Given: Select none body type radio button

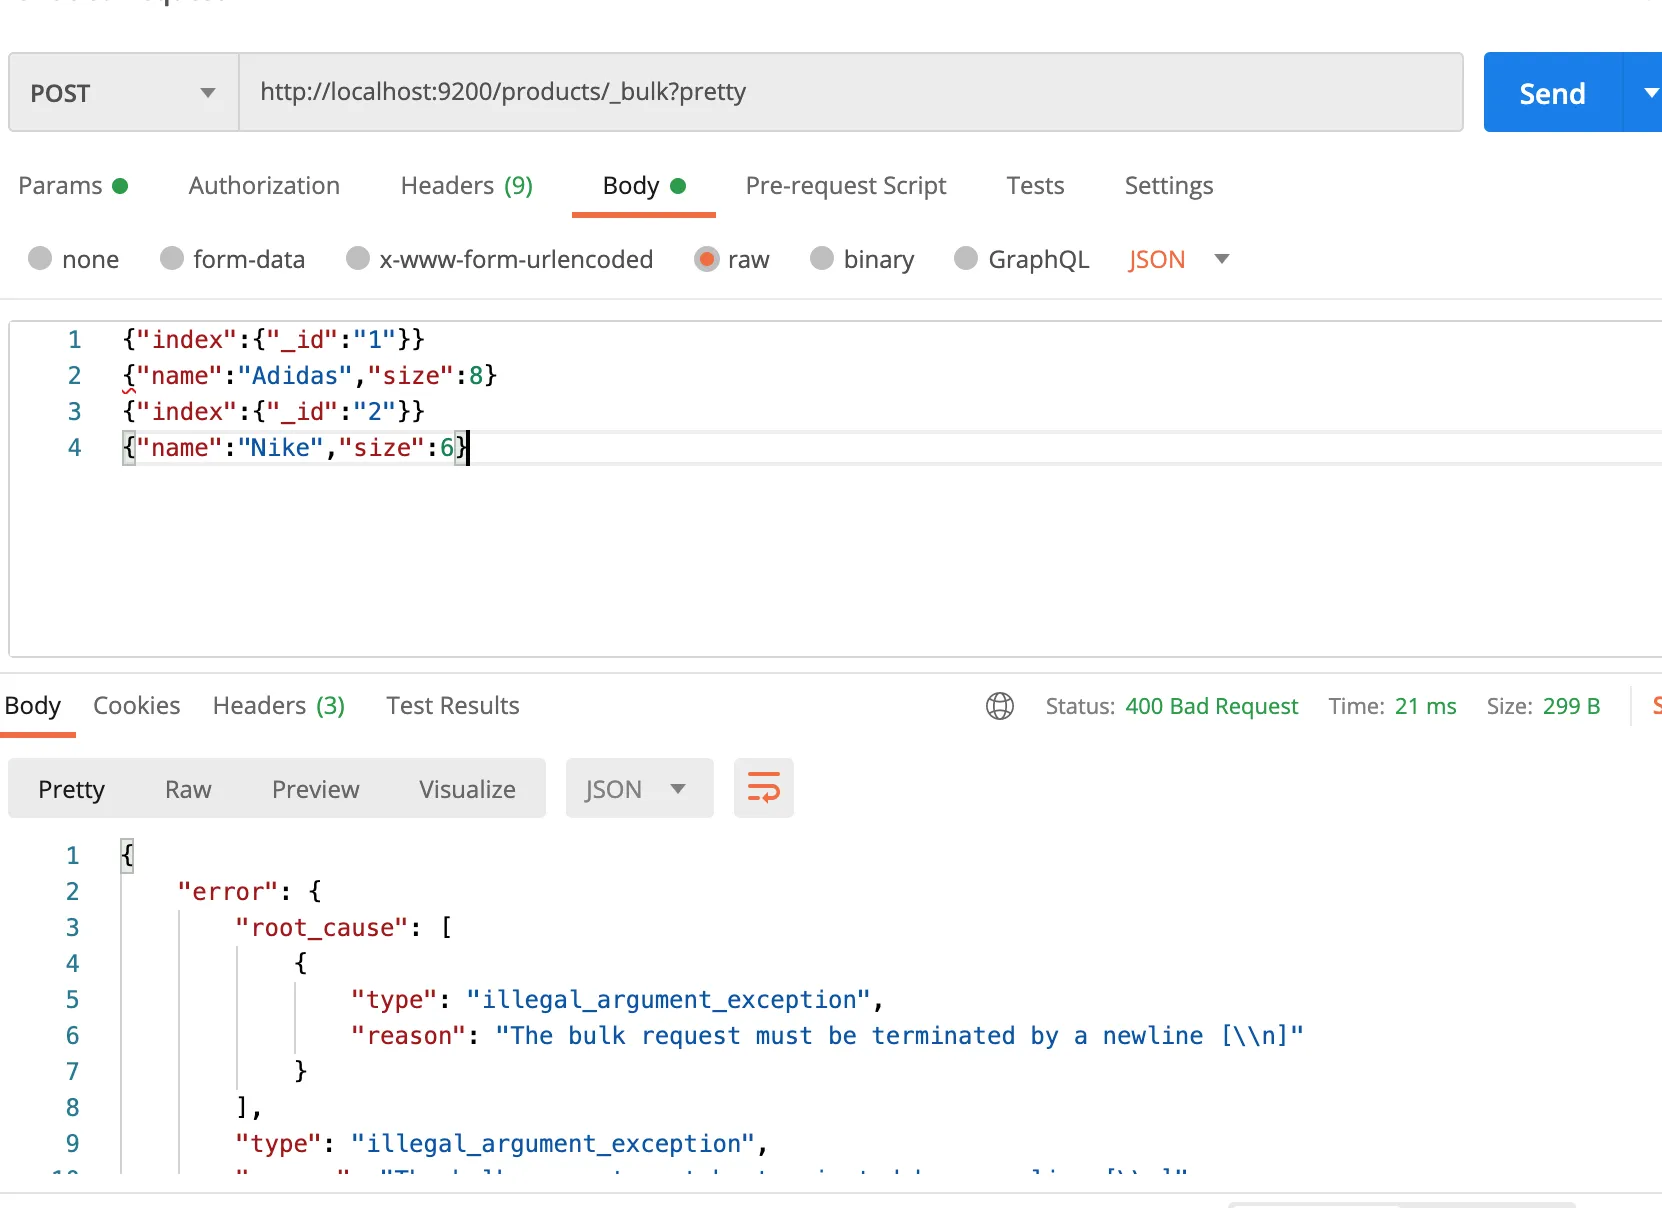Looking at the screenshot, I should [x=40, y=259].
